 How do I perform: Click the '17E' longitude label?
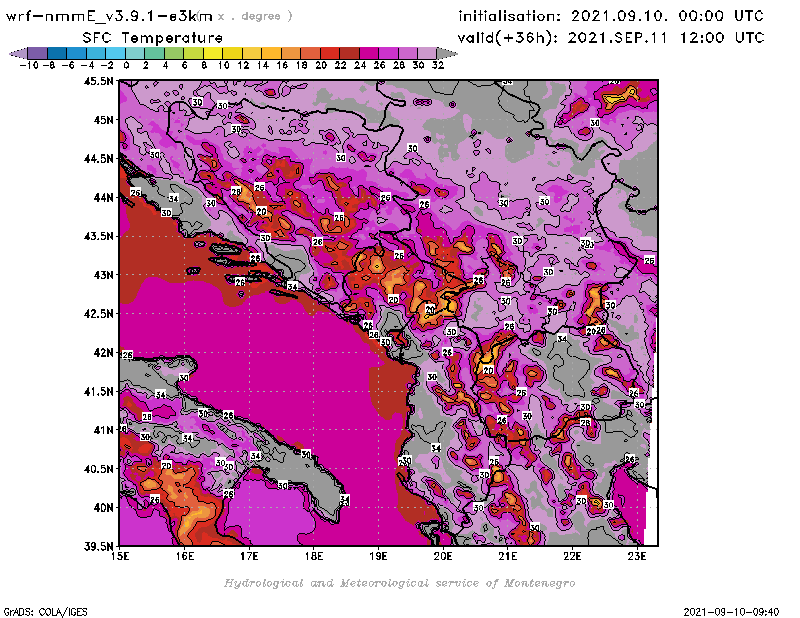[249, 556]
